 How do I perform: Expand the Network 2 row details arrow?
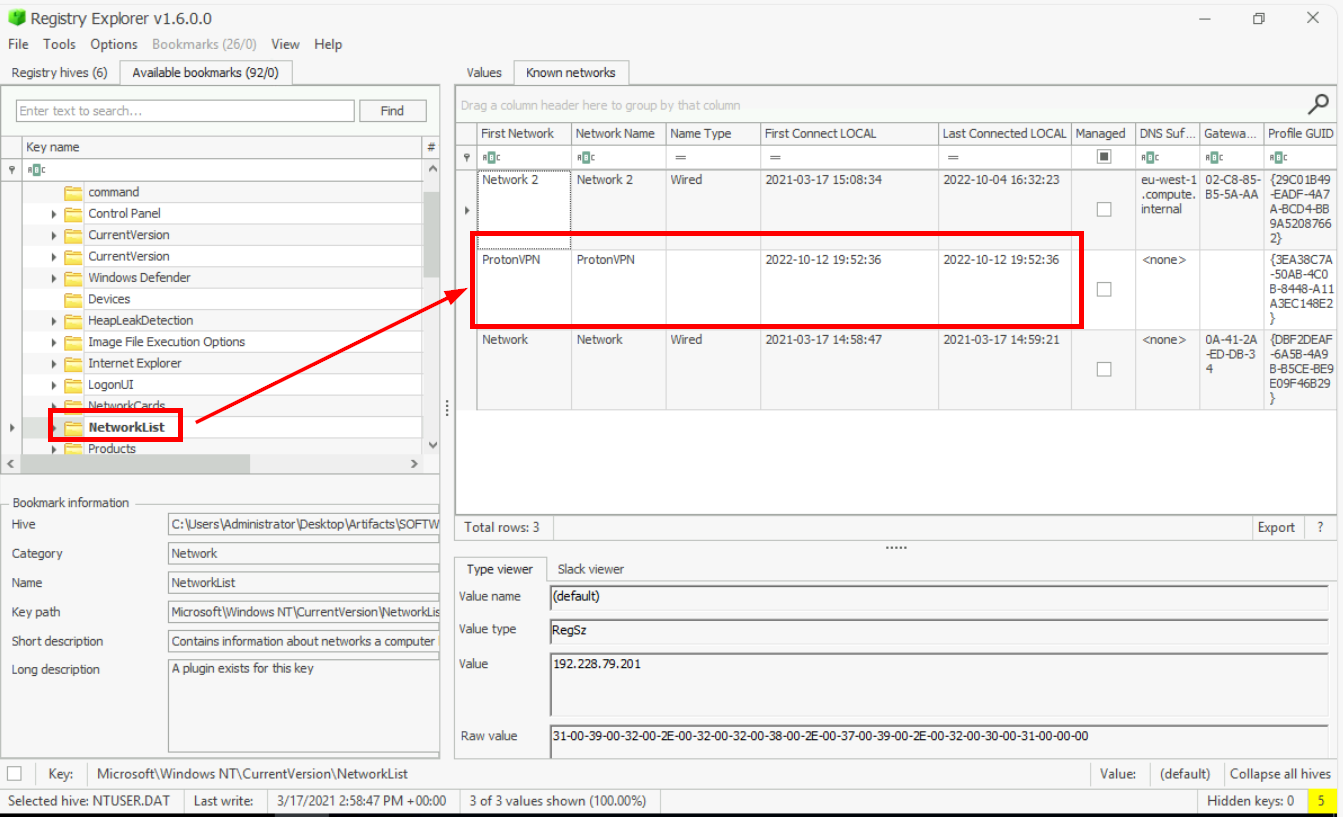[466, 210]
